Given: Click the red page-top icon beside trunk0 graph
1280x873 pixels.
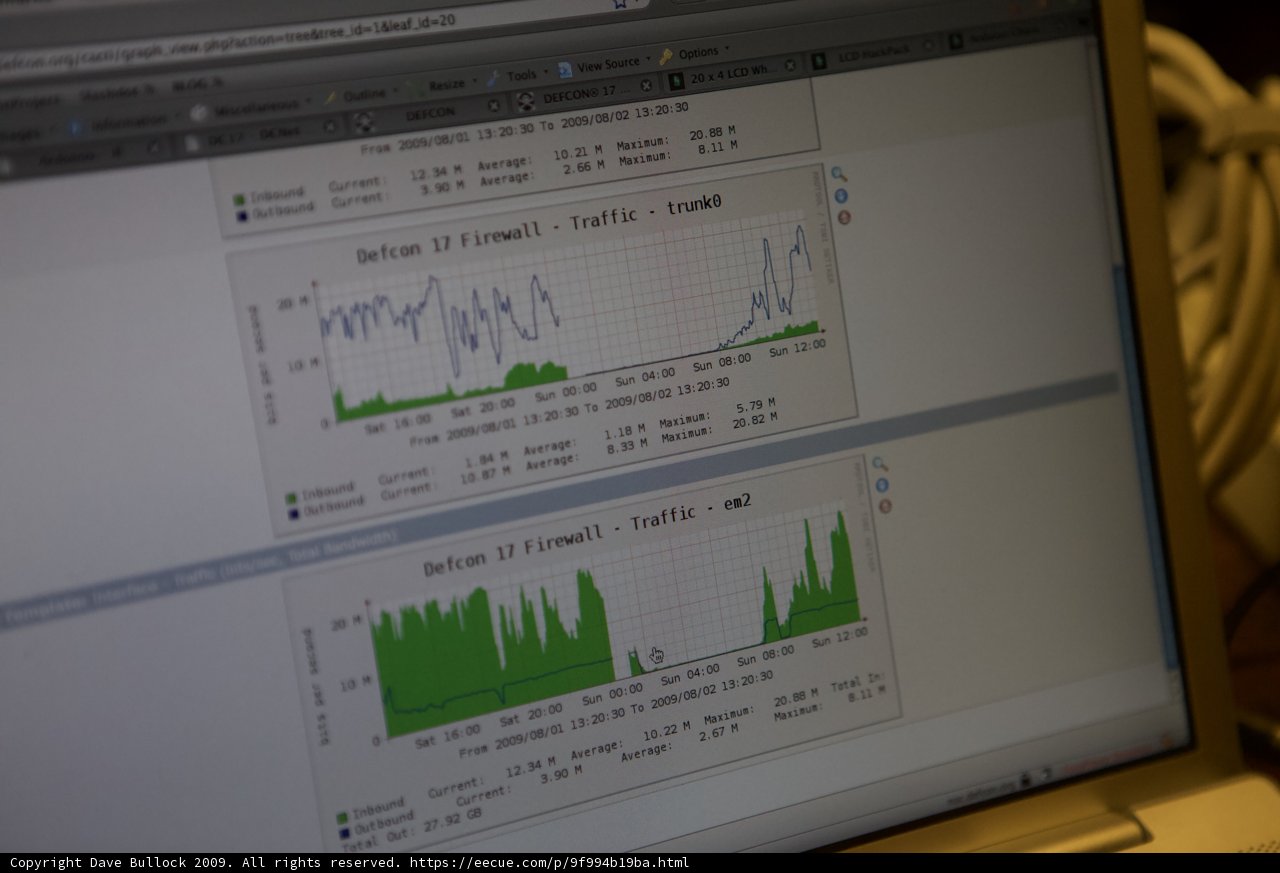Looking at the screenshot, I should (x=844, y=217).
